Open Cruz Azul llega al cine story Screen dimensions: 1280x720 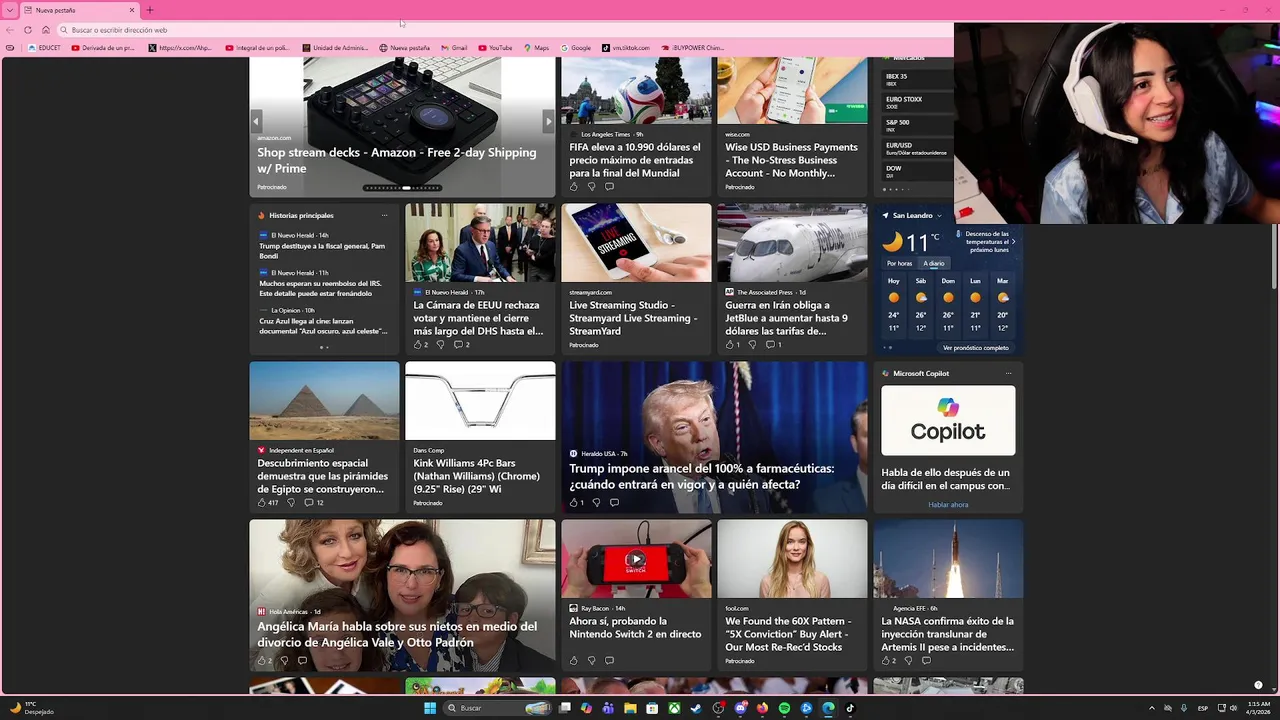click(323, 326)
